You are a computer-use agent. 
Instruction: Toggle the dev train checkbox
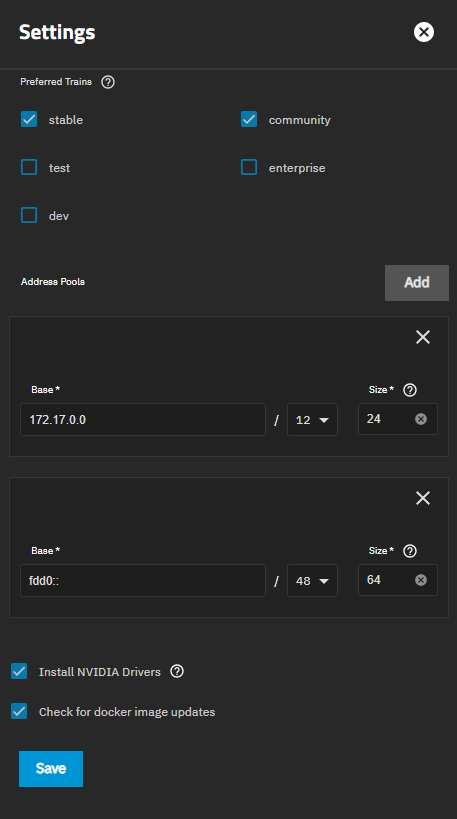click(29, 215)
